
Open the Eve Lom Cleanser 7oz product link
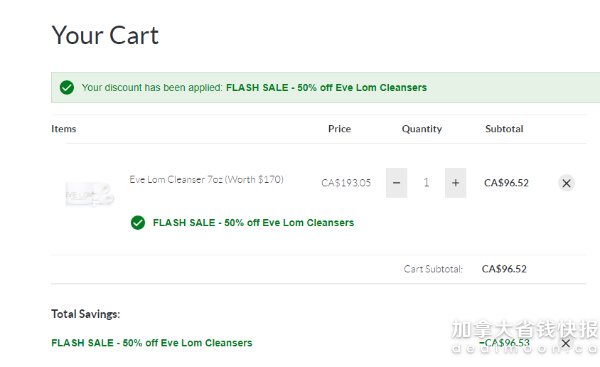(x=206, y=179)
